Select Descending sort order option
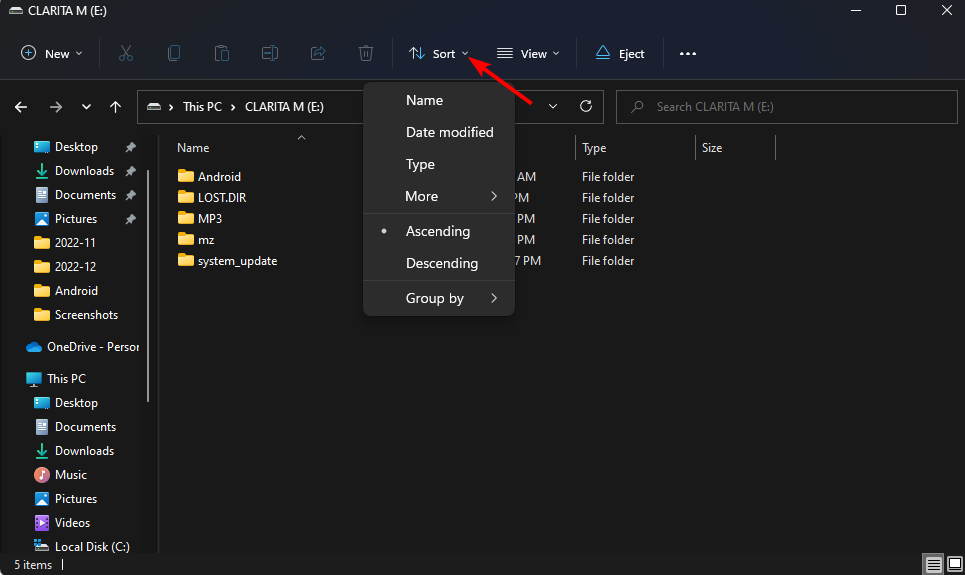Viewport: 965px width, 575px height. tap(441, 263)
